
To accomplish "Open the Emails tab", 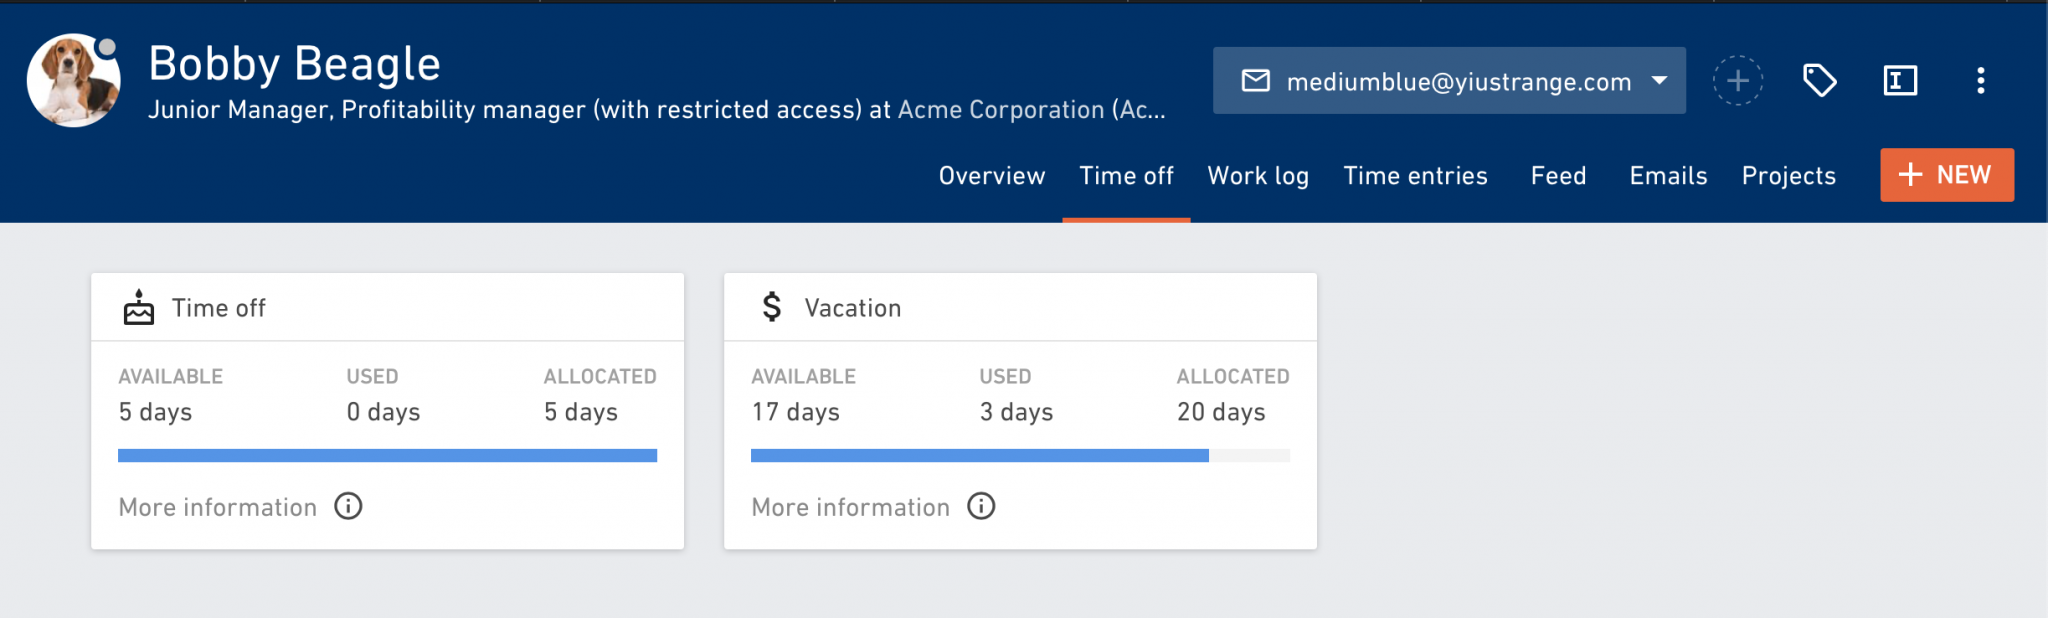I will [1668, 176].
